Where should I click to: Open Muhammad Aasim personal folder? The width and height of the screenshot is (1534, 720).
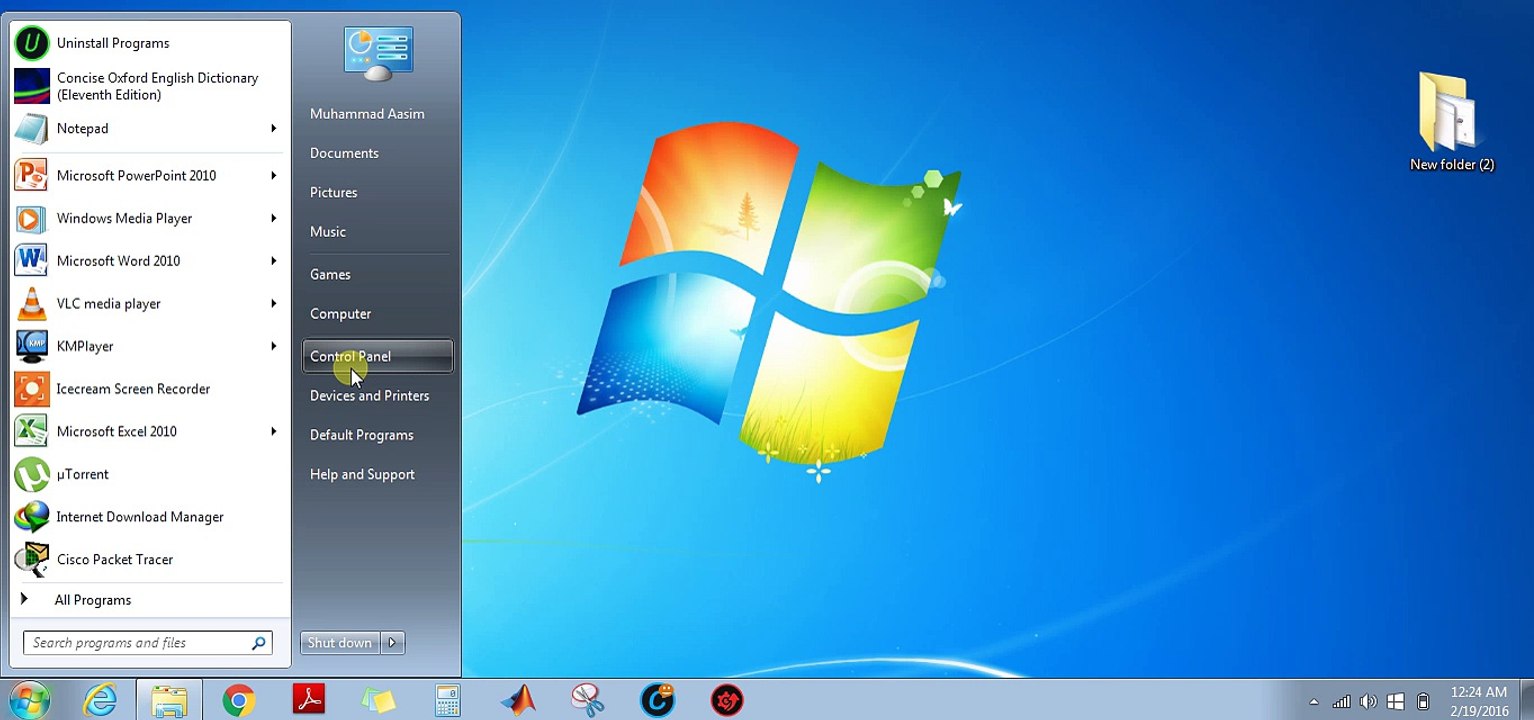click(x=367, y=114)
